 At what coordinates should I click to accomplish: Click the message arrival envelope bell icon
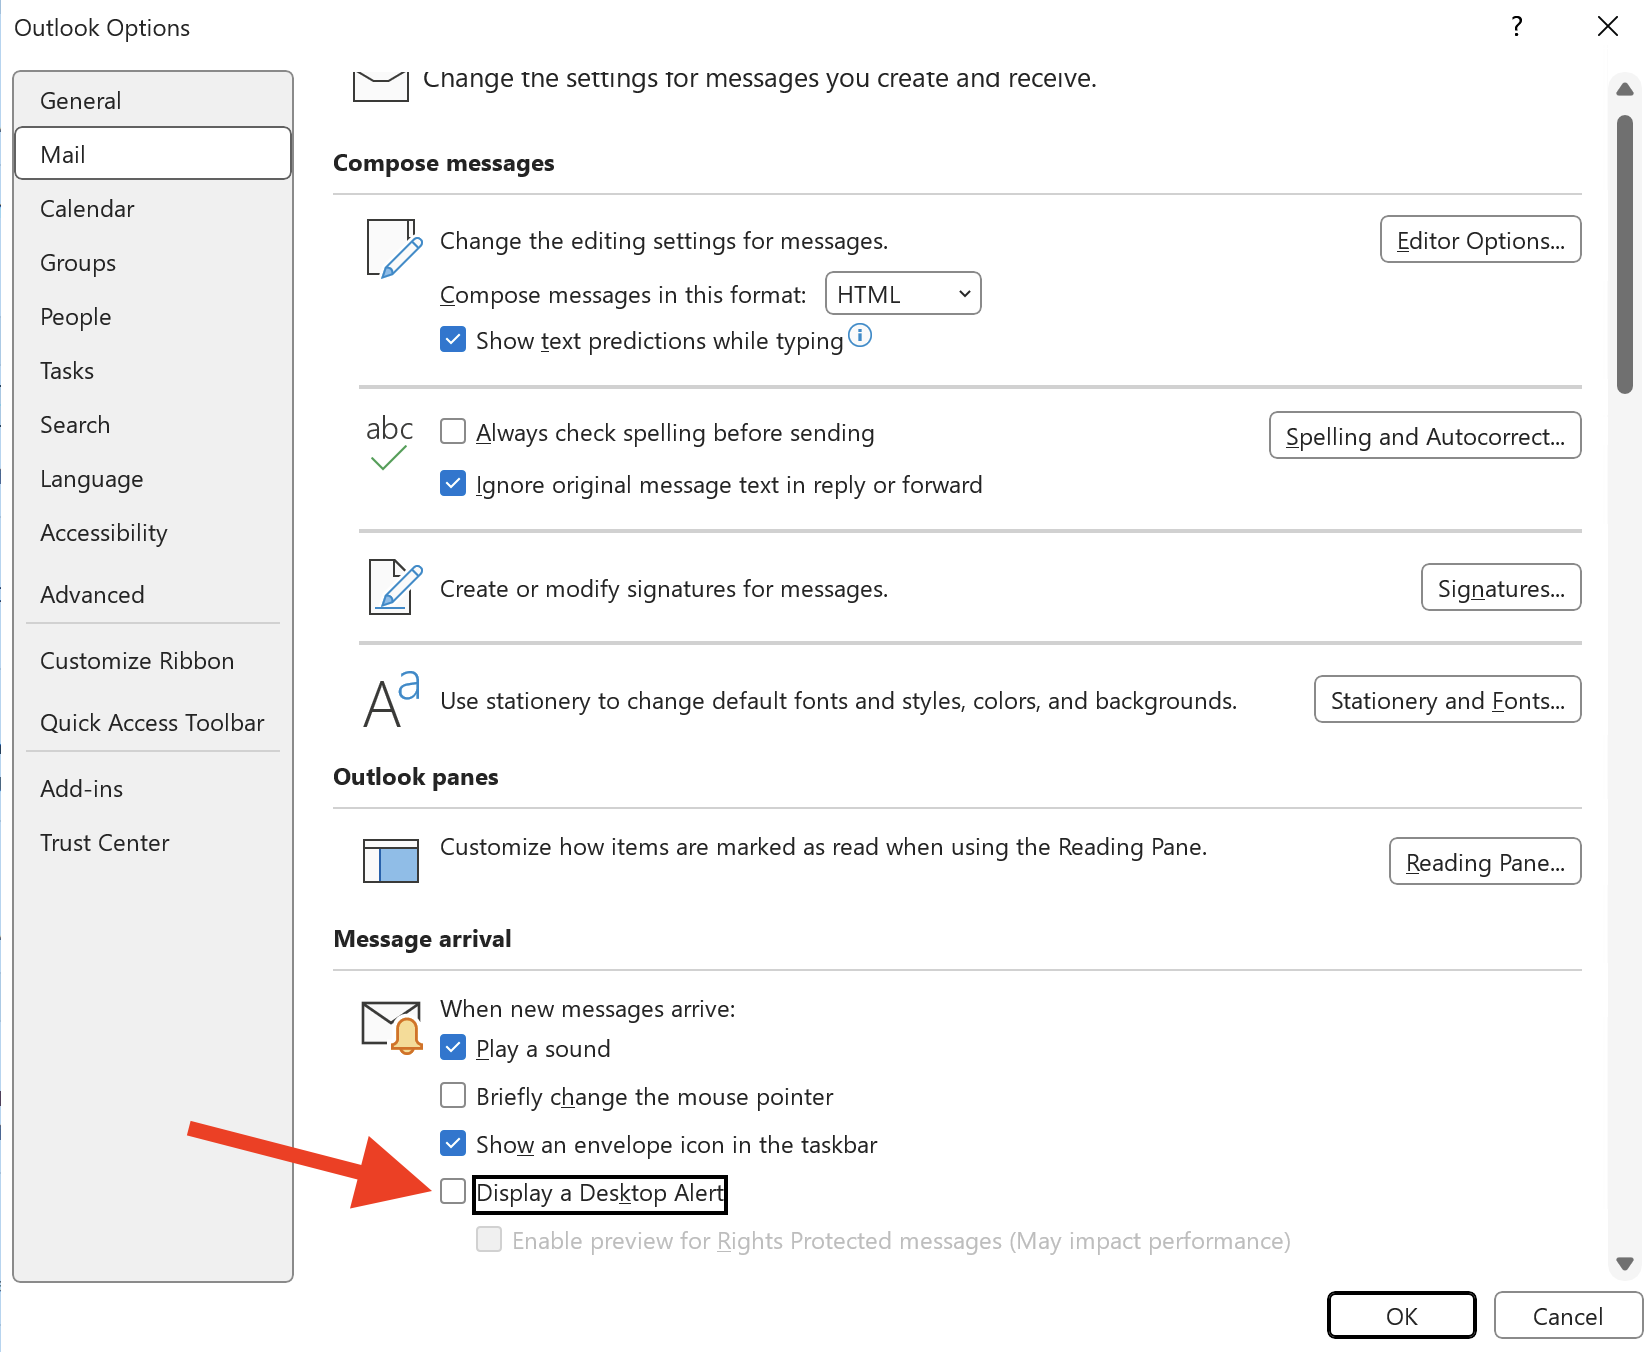[391, 1026]
